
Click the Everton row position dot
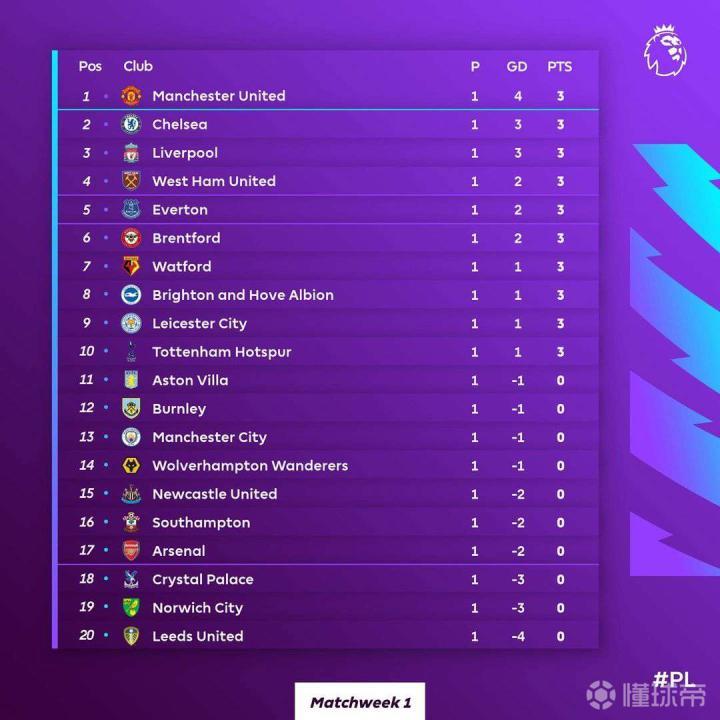point(106,210)
